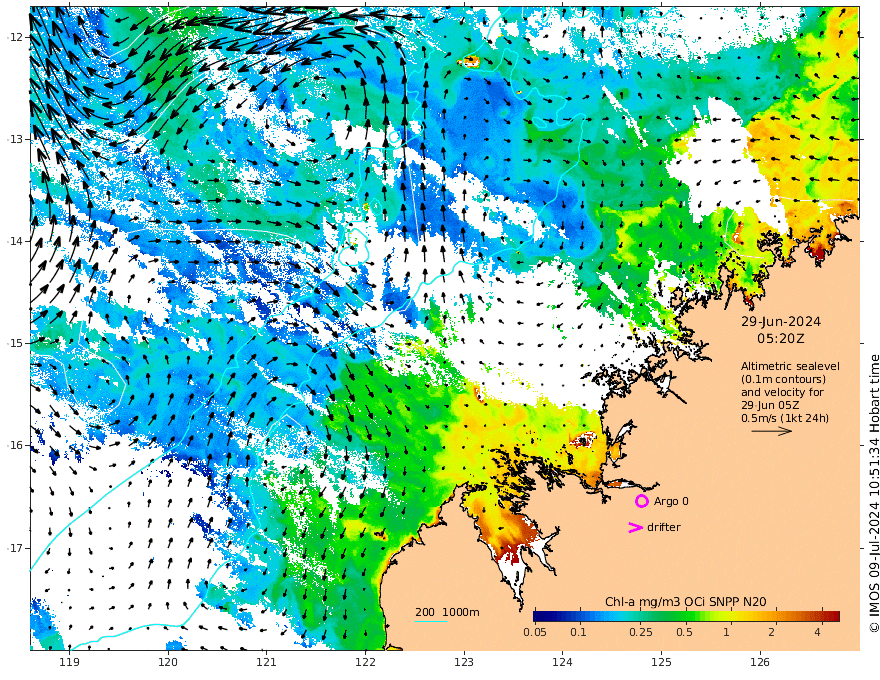880x680 pixels.
Task: Click the '200 1000m' depth contour label
Action: point(447,612)
